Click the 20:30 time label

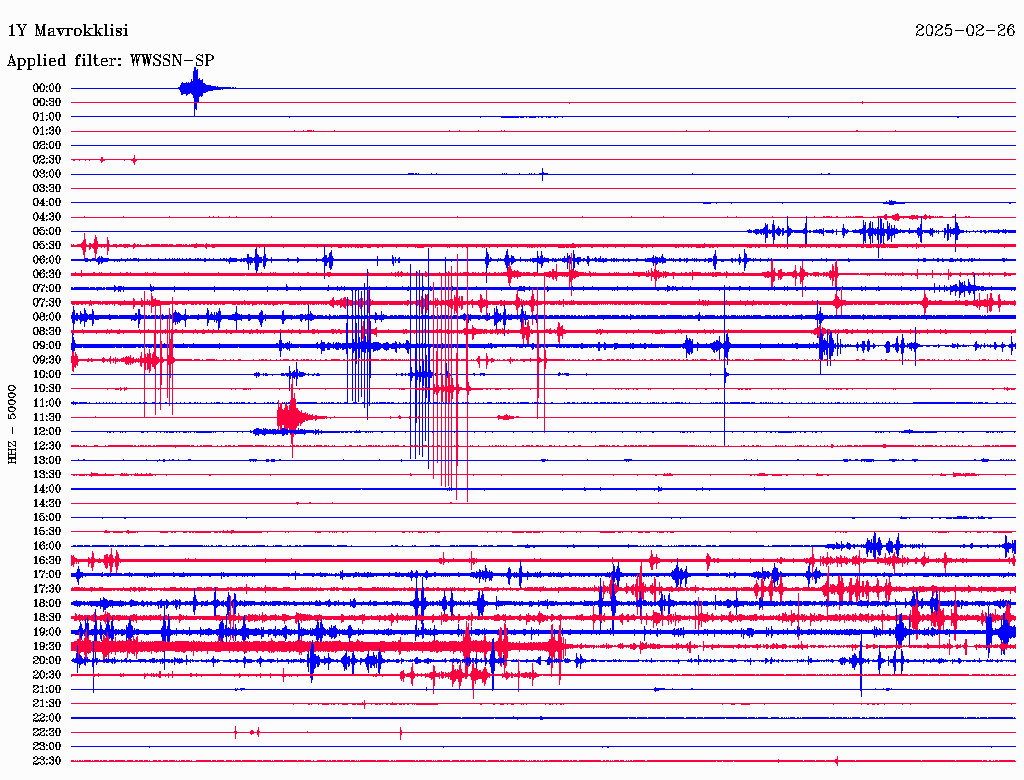tap(47, 675)
